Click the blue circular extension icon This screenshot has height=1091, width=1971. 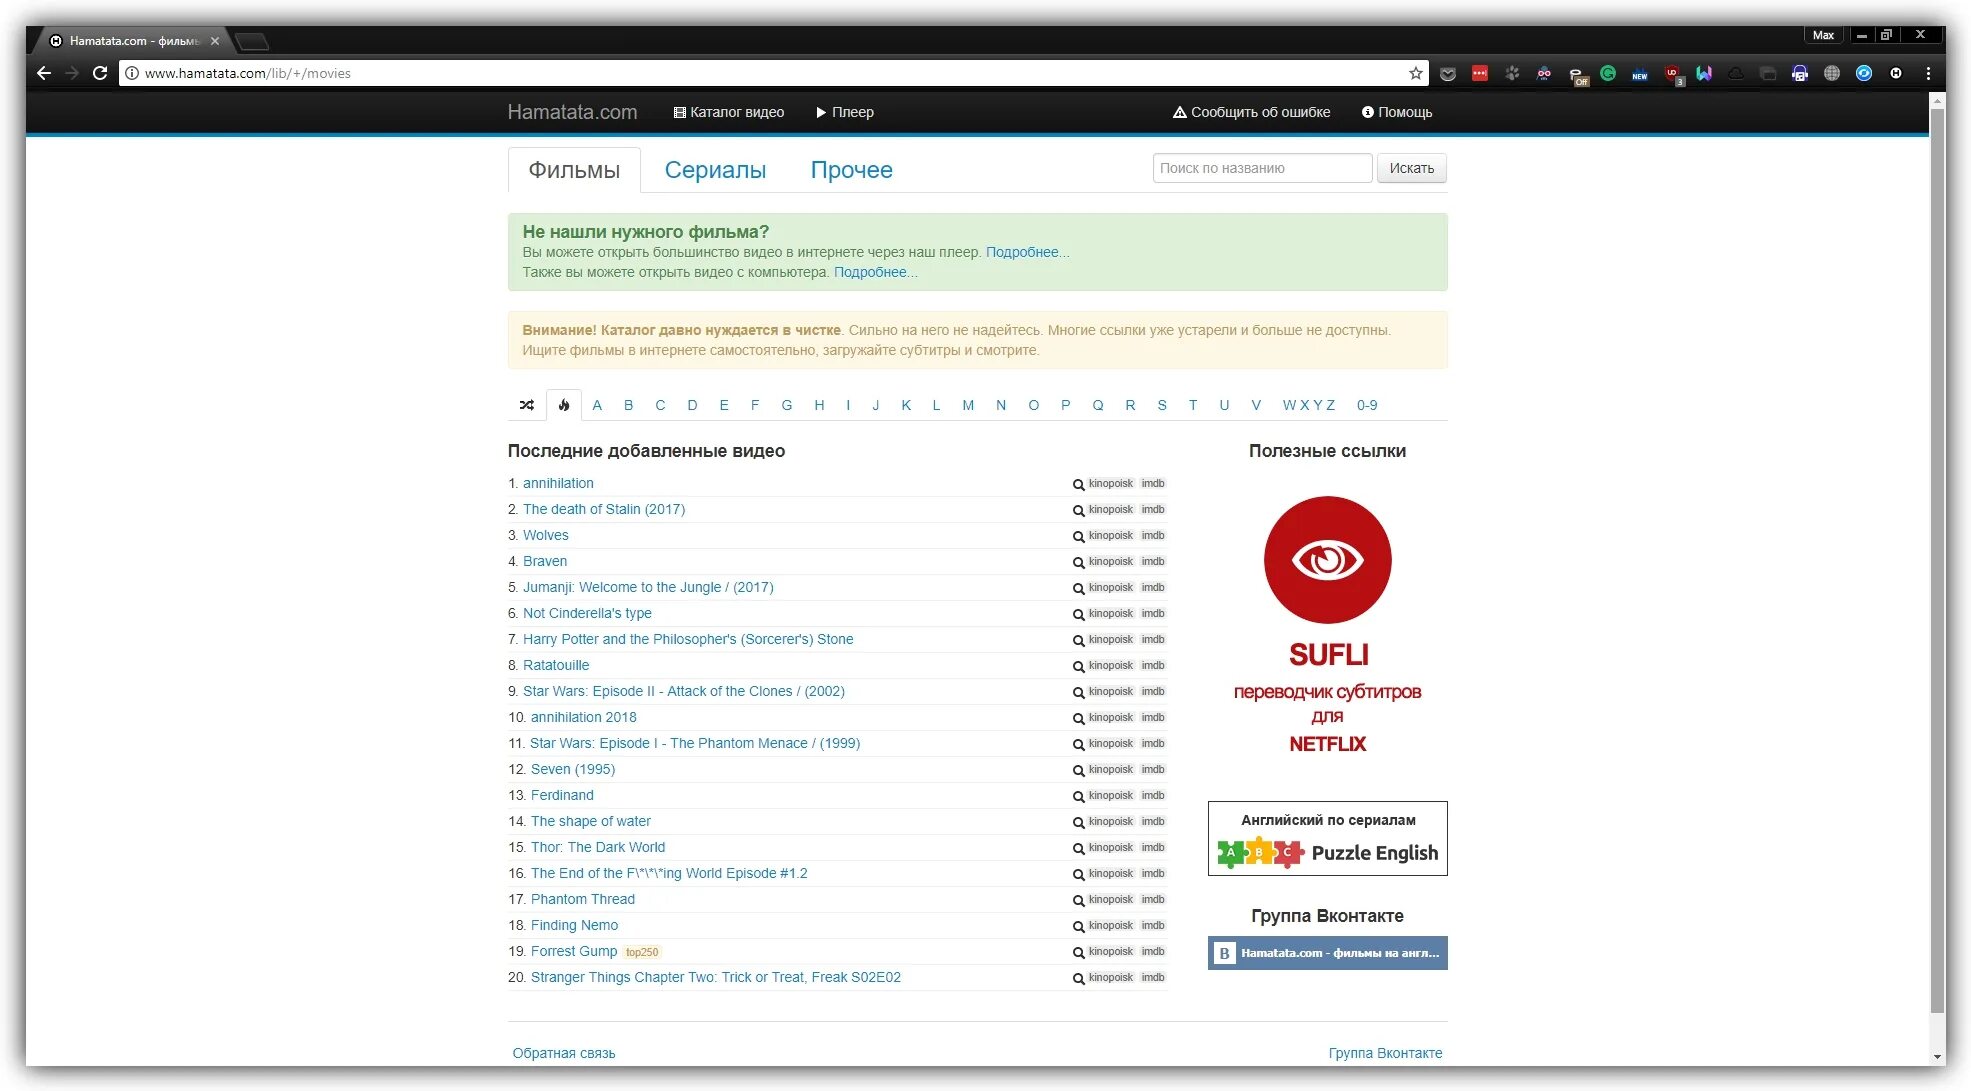click(1864, 73)
